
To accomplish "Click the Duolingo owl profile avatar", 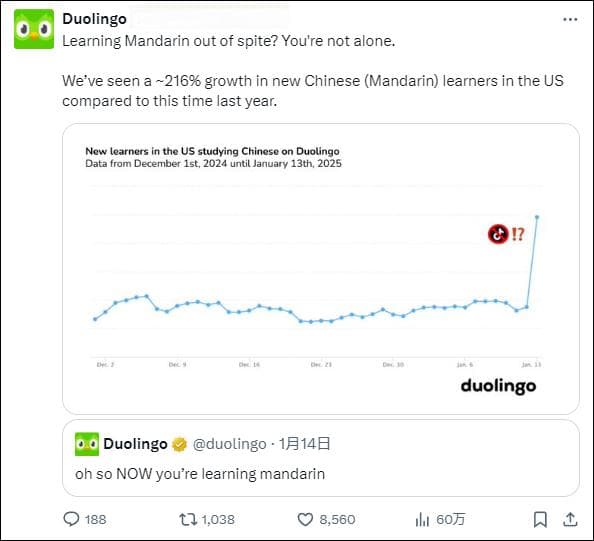I will click(x=34, y=29).
